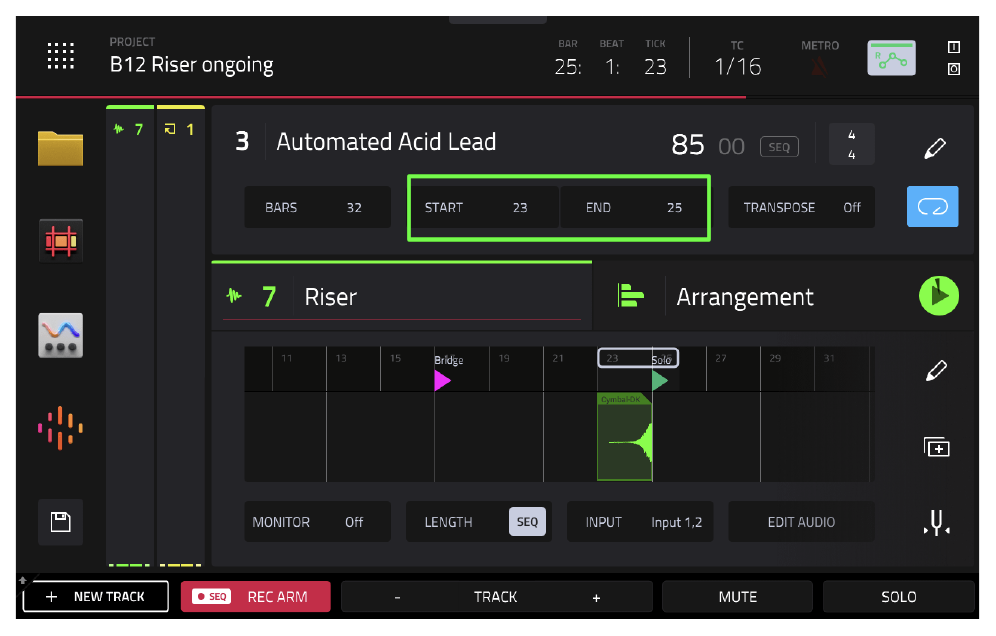The width and height of the screenshot is (996, 636).
Task: Open the Transpose Off field
Action: [x=802, y=207]
